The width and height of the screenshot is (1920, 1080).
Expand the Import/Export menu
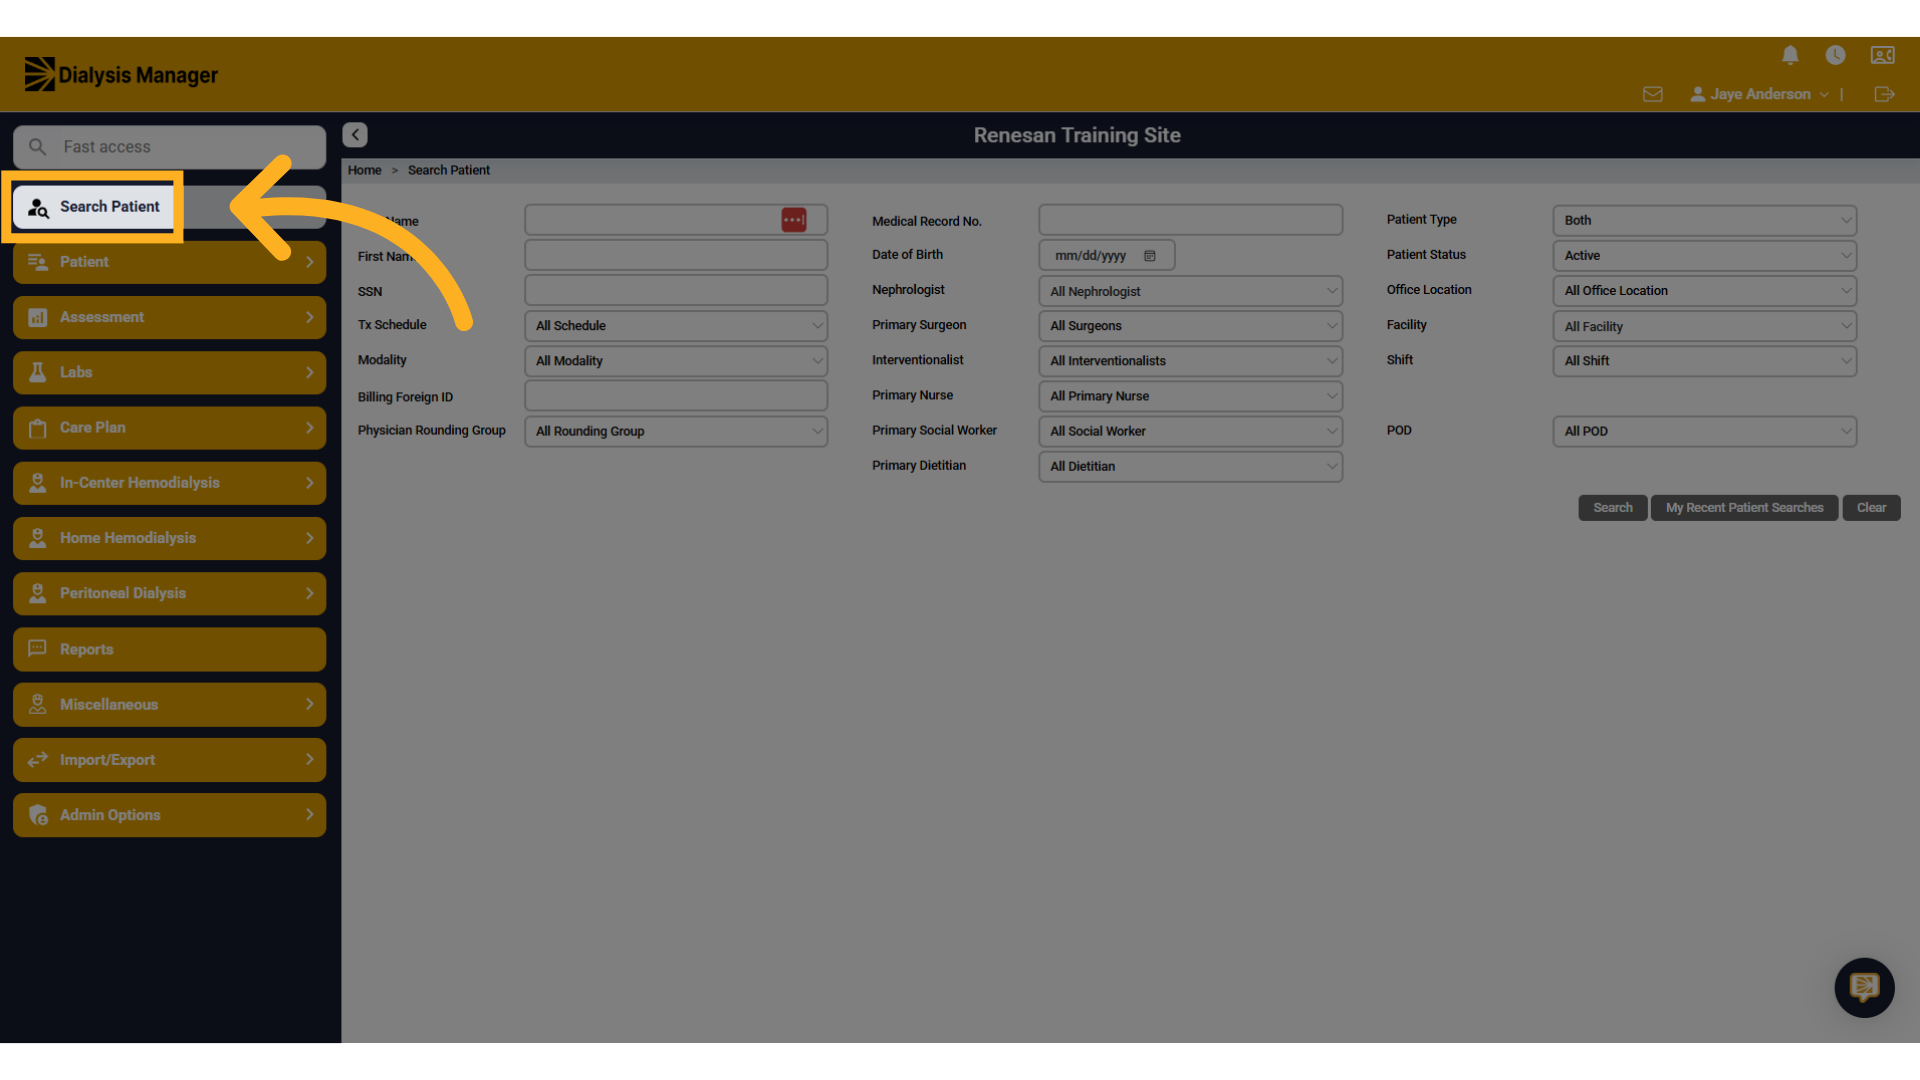[x=169, y=760]
